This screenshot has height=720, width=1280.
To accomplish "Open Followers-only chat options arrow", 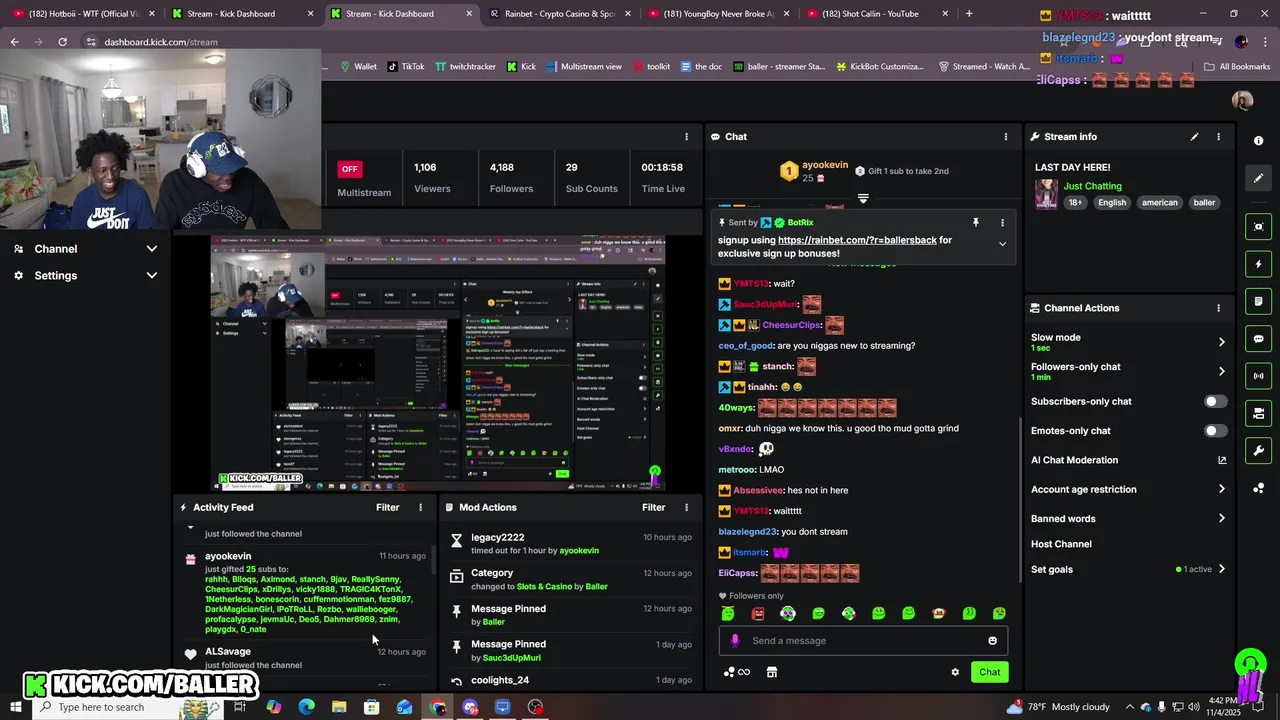I will [x=1221, y=371].
